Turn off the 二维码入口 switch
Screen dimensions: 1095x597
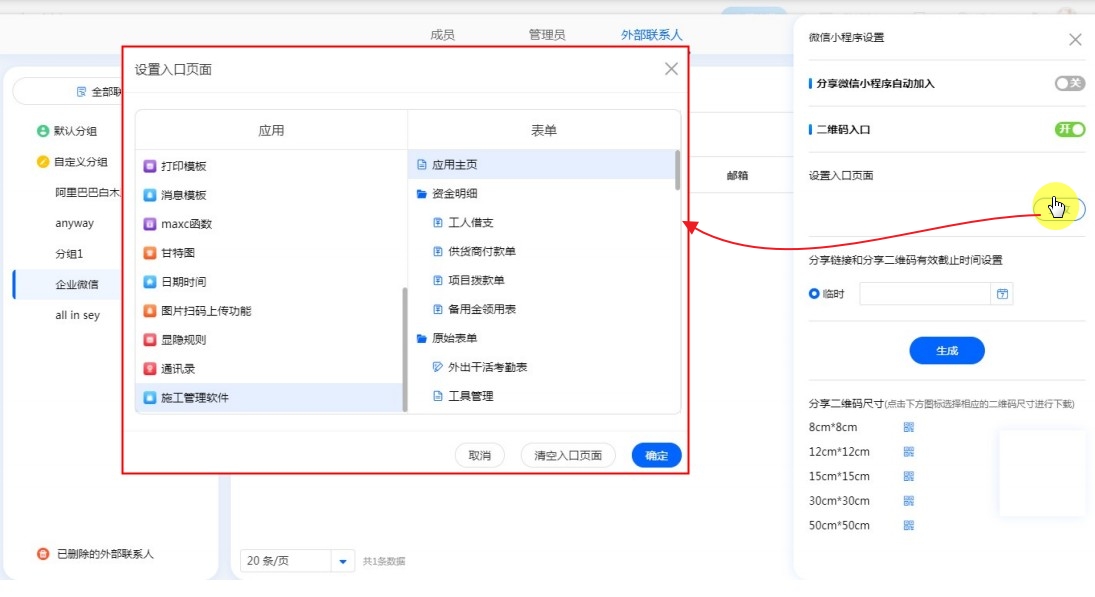tap(1069, 129)
